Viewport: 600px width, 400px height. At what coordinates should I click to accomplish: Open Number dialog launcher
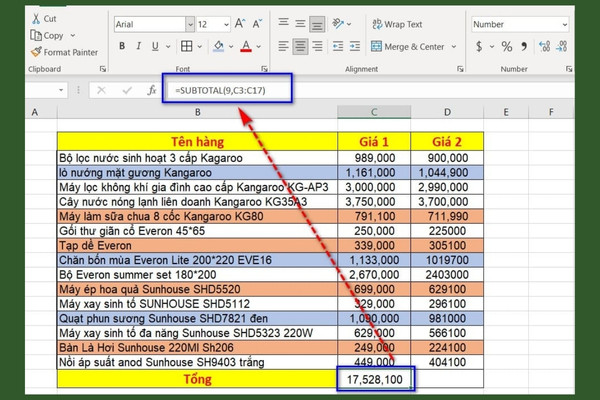pyautogui.click(x=569, y=69)
